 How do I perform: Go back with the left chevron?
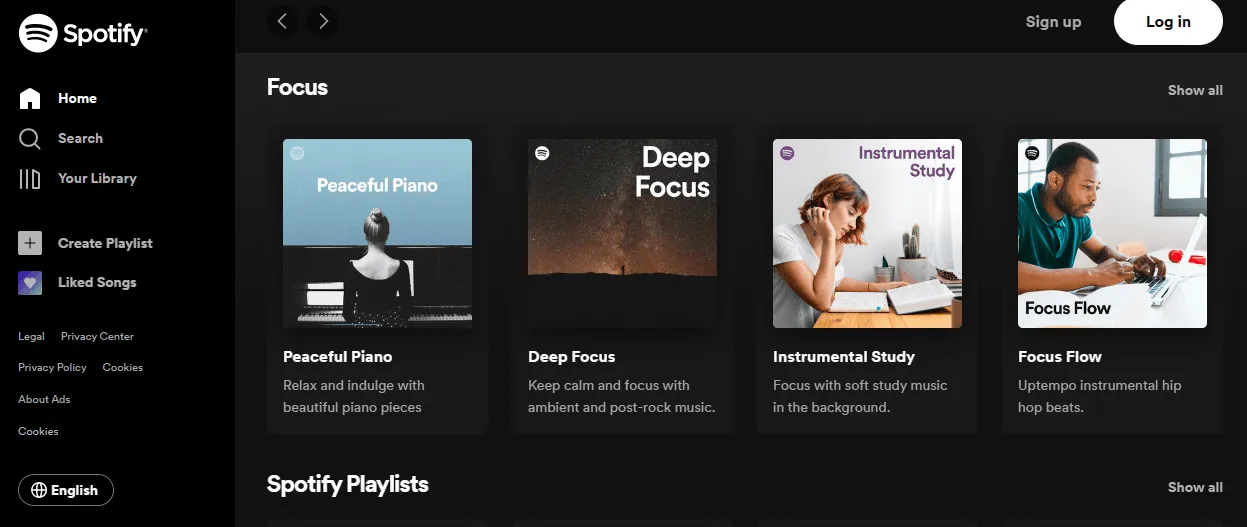(x=283, y=21)
